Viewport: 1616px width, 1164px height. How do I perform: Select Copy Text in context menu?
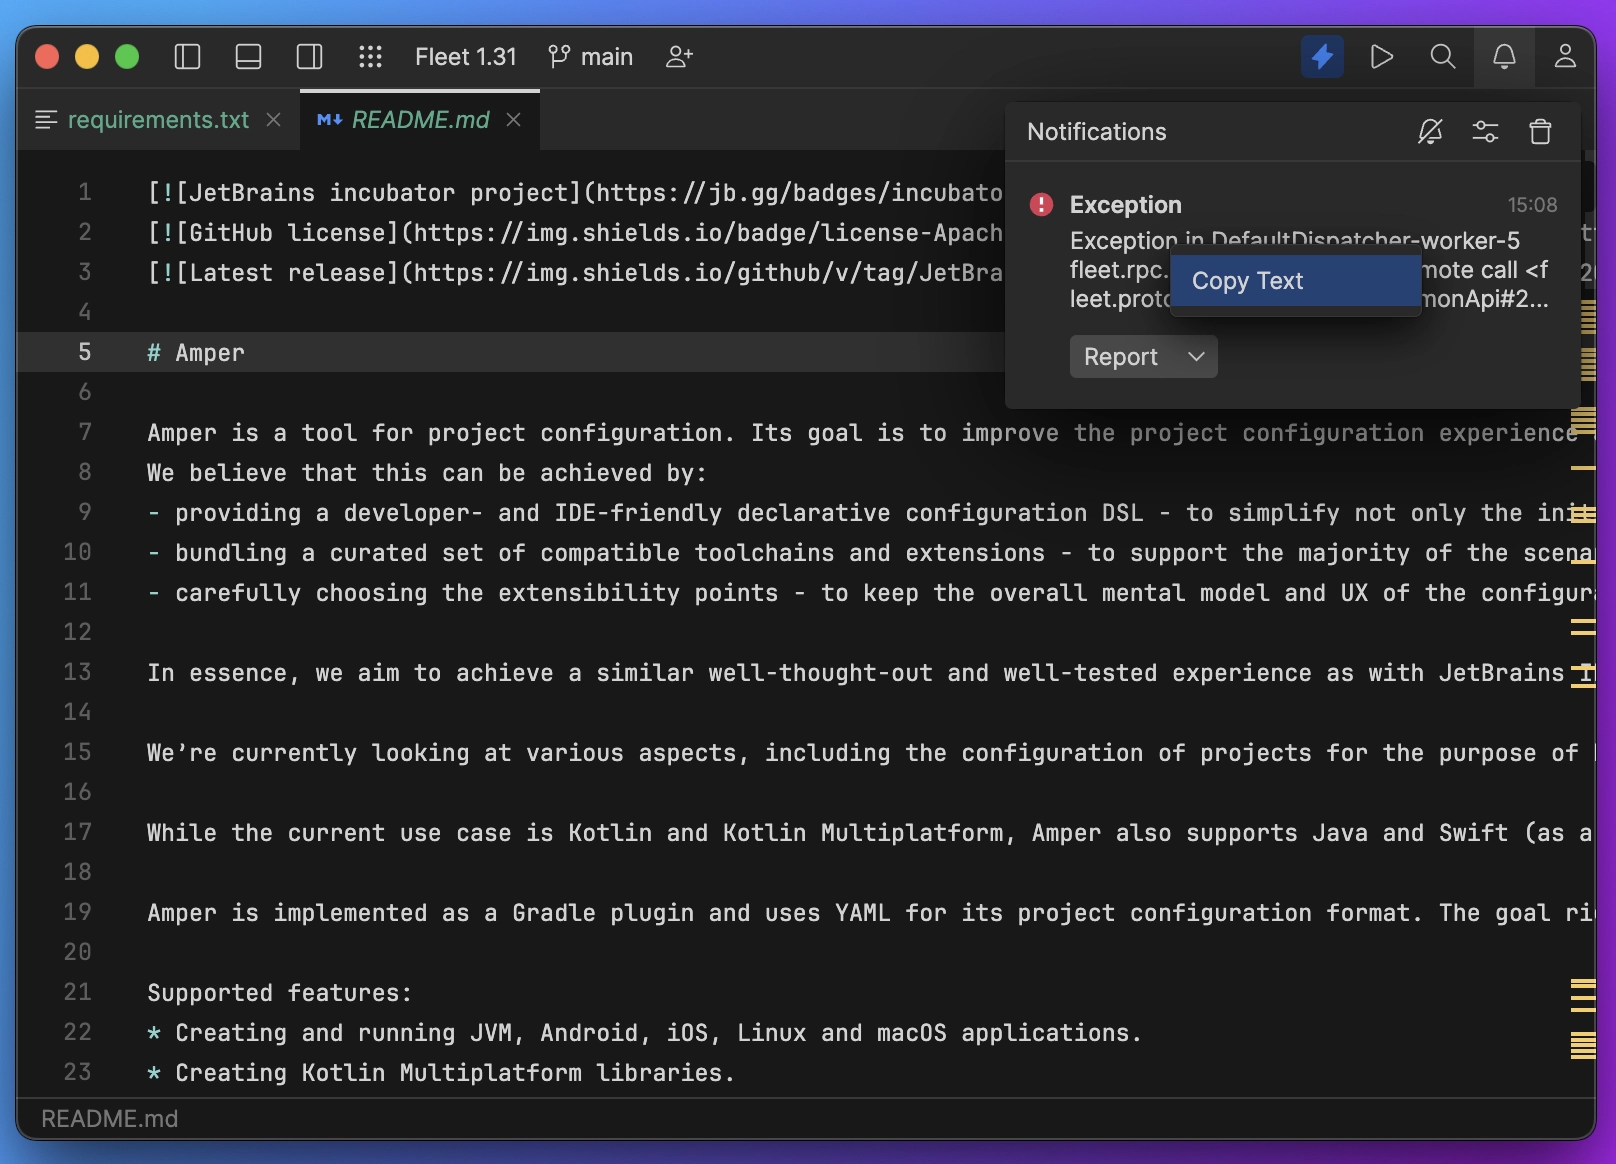(x=1295, y=281)
